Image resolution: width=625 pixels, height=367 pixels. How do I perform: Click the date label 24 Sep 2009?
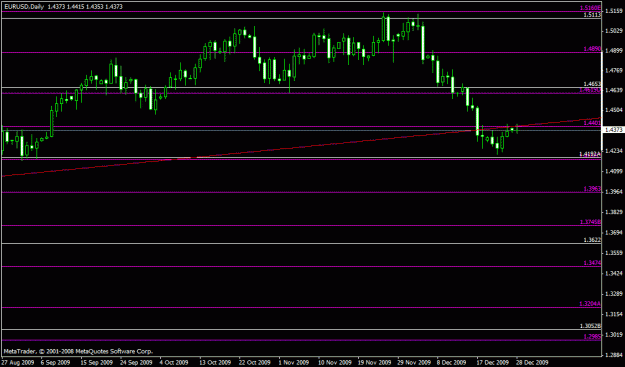[136, 363]
